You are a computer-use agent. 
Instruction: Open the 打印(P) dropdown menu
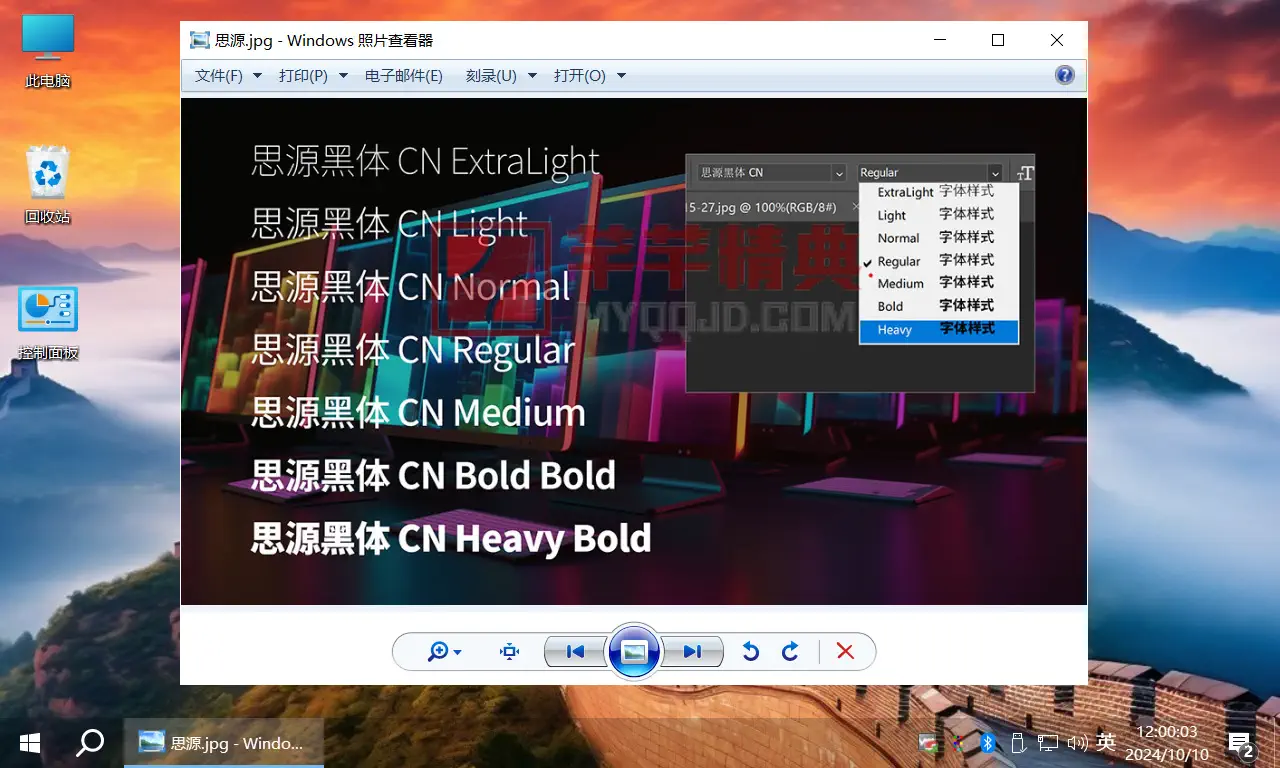(x=313, y=76)
